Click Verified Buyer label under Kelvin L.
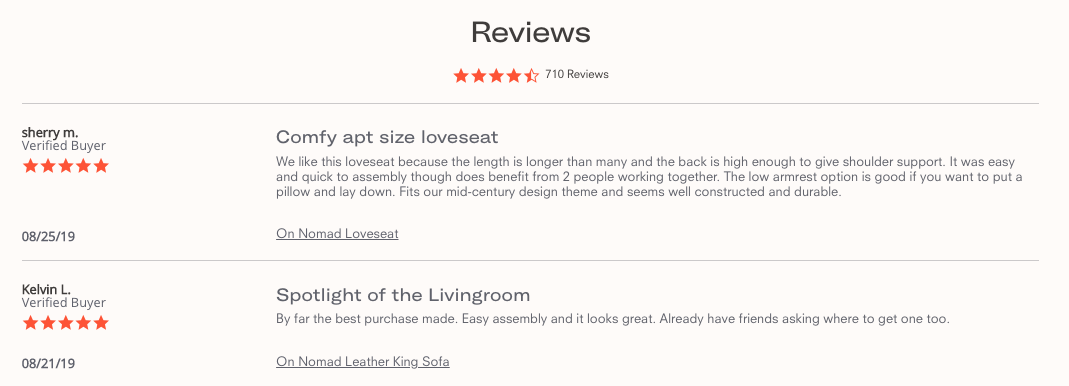This screenshot has width=1069, height=386. coord(64,303)
